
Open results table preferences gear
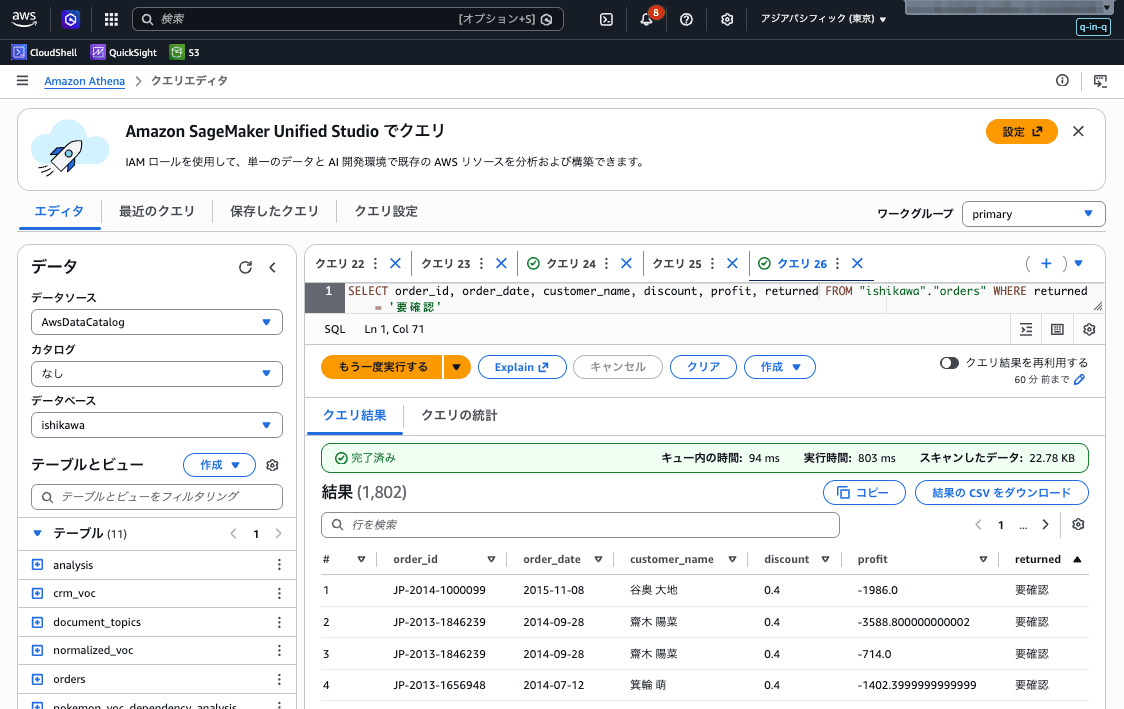pyautogui.click(x=1078, y=525)
